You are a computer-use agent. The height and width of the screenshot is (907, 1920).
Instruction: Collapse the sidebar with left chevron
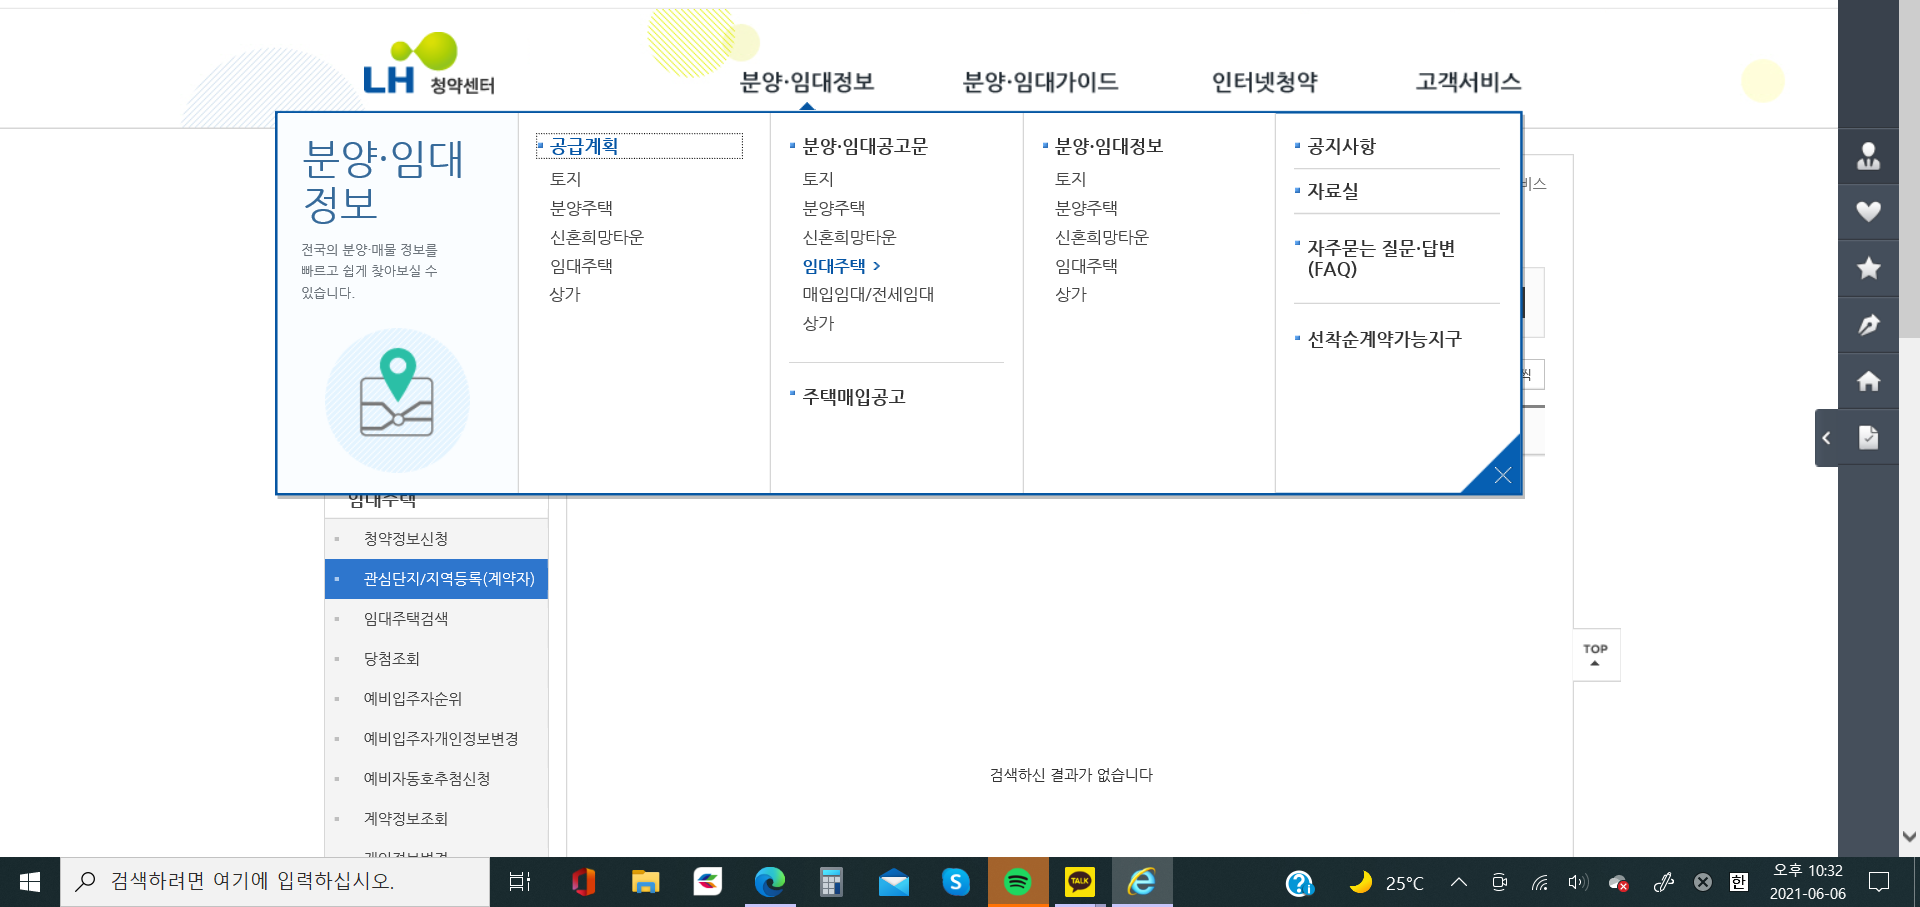(x=1827, y=438)
